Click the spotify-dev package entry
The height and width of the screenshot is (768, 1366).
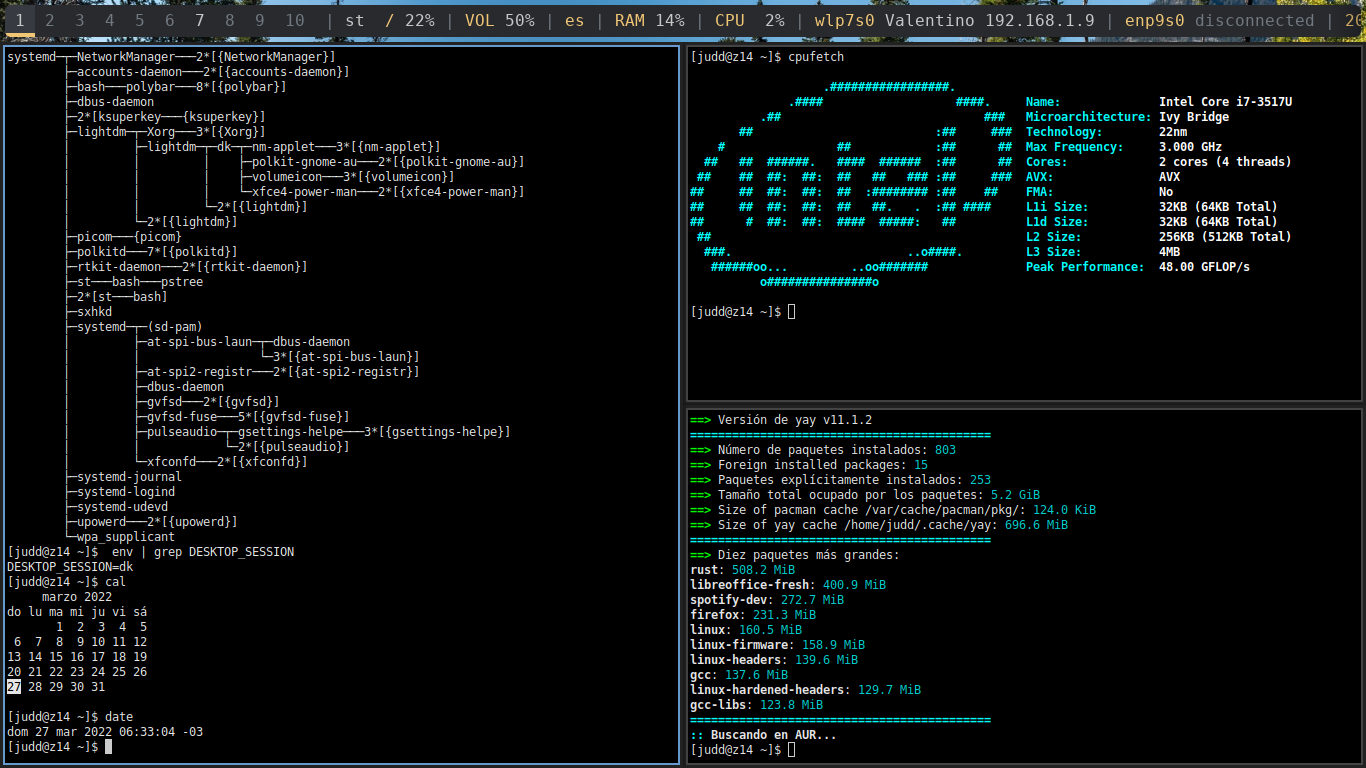pos(767,600)
